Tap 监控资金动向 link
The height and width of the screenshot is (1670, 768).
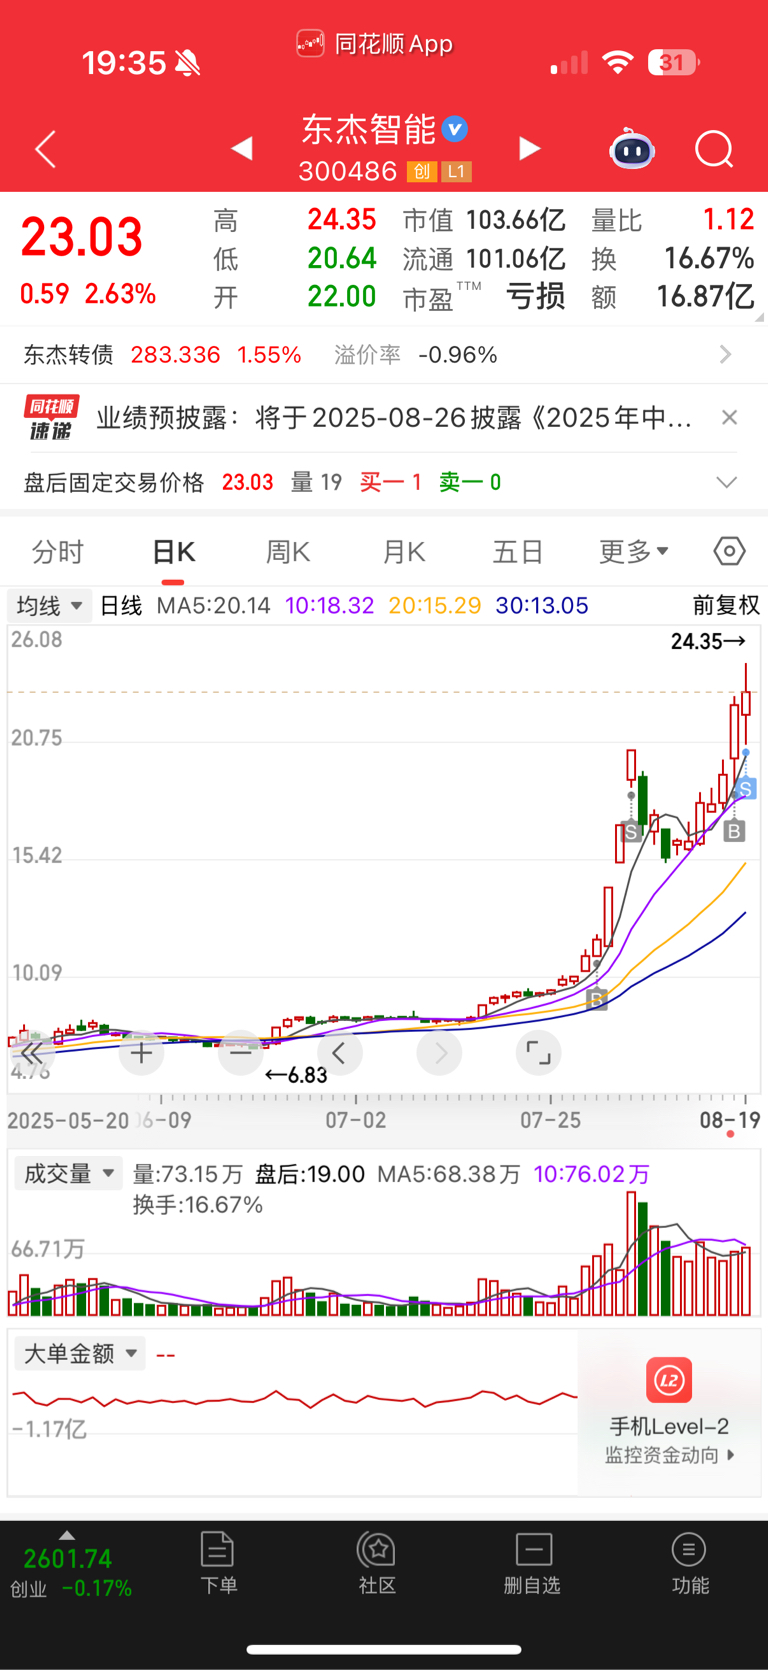(x=669, y=1455)
